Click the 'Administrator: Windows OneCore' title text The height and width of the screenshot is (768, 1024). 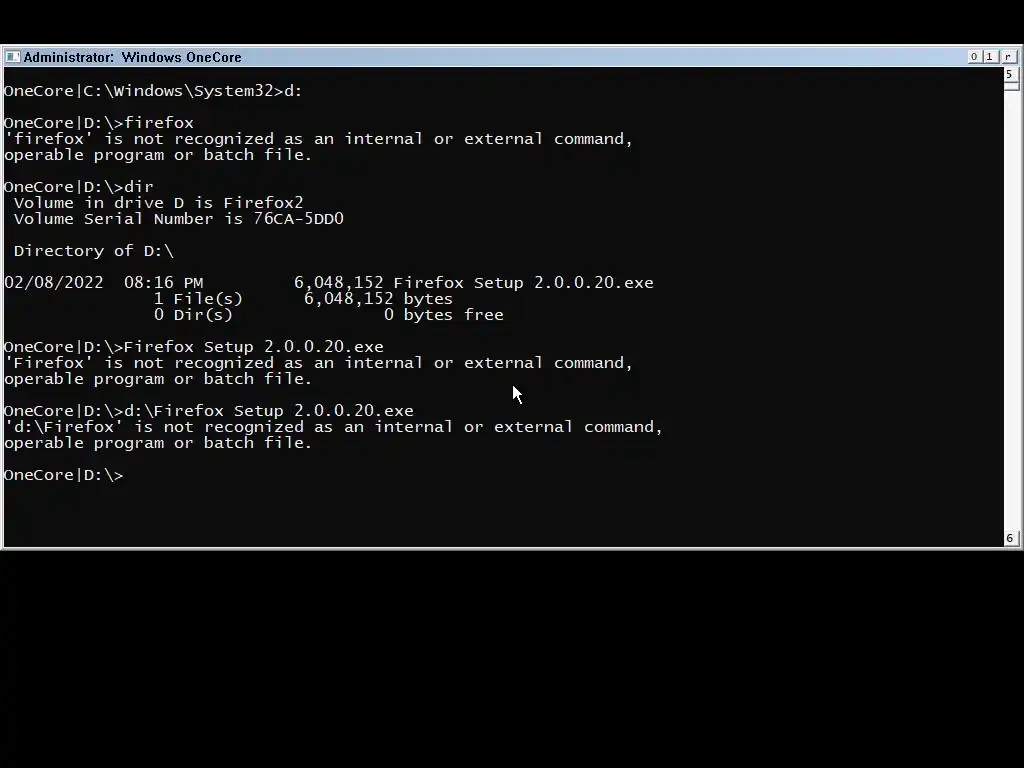pyautogui.click(x=133, y=57)
